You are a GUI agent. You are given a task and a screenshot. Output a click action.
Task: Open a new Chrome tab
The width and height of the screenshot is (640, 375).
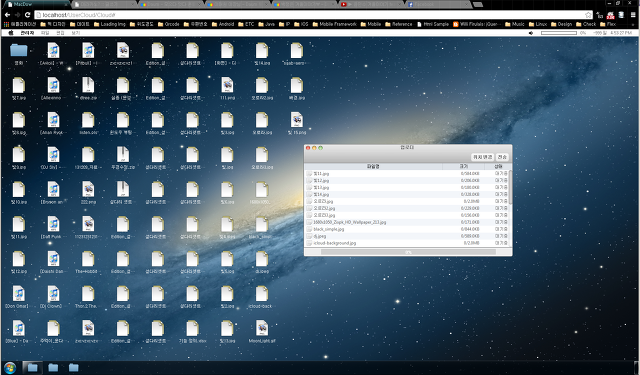click(x=478, y=4)
